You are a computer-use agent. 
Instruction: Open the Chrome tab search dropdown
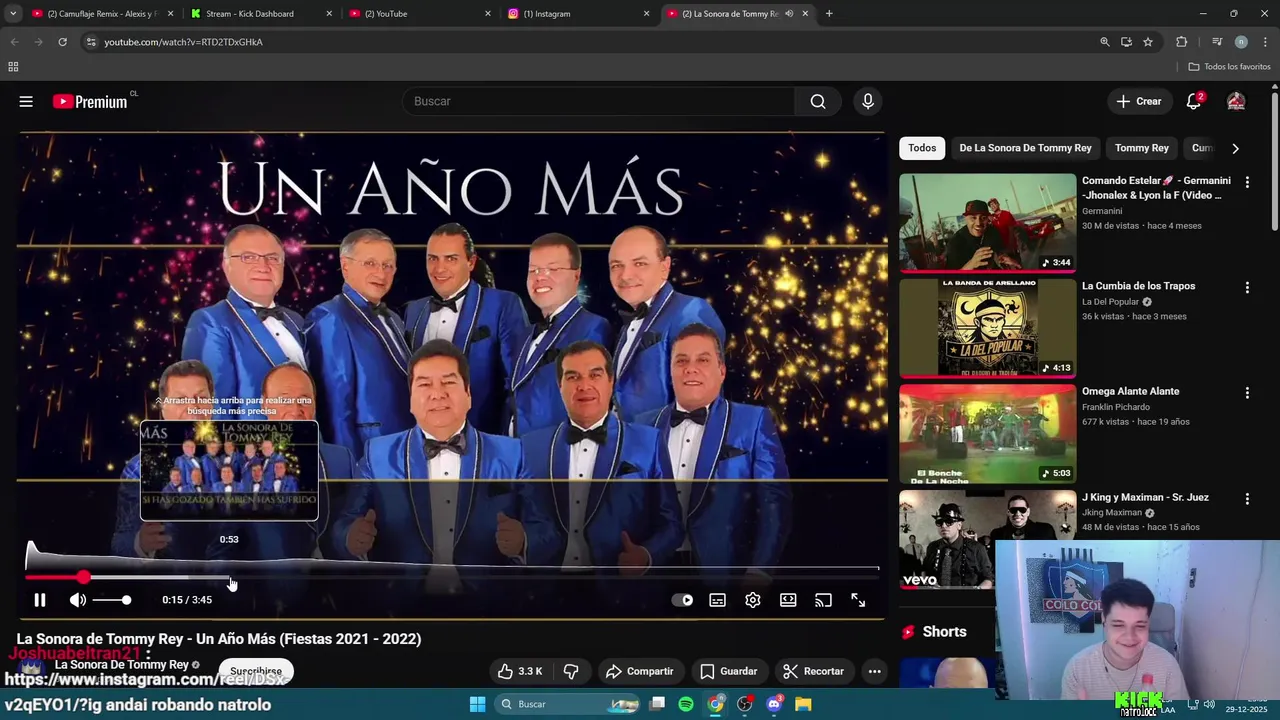click(x=13, y=14)
